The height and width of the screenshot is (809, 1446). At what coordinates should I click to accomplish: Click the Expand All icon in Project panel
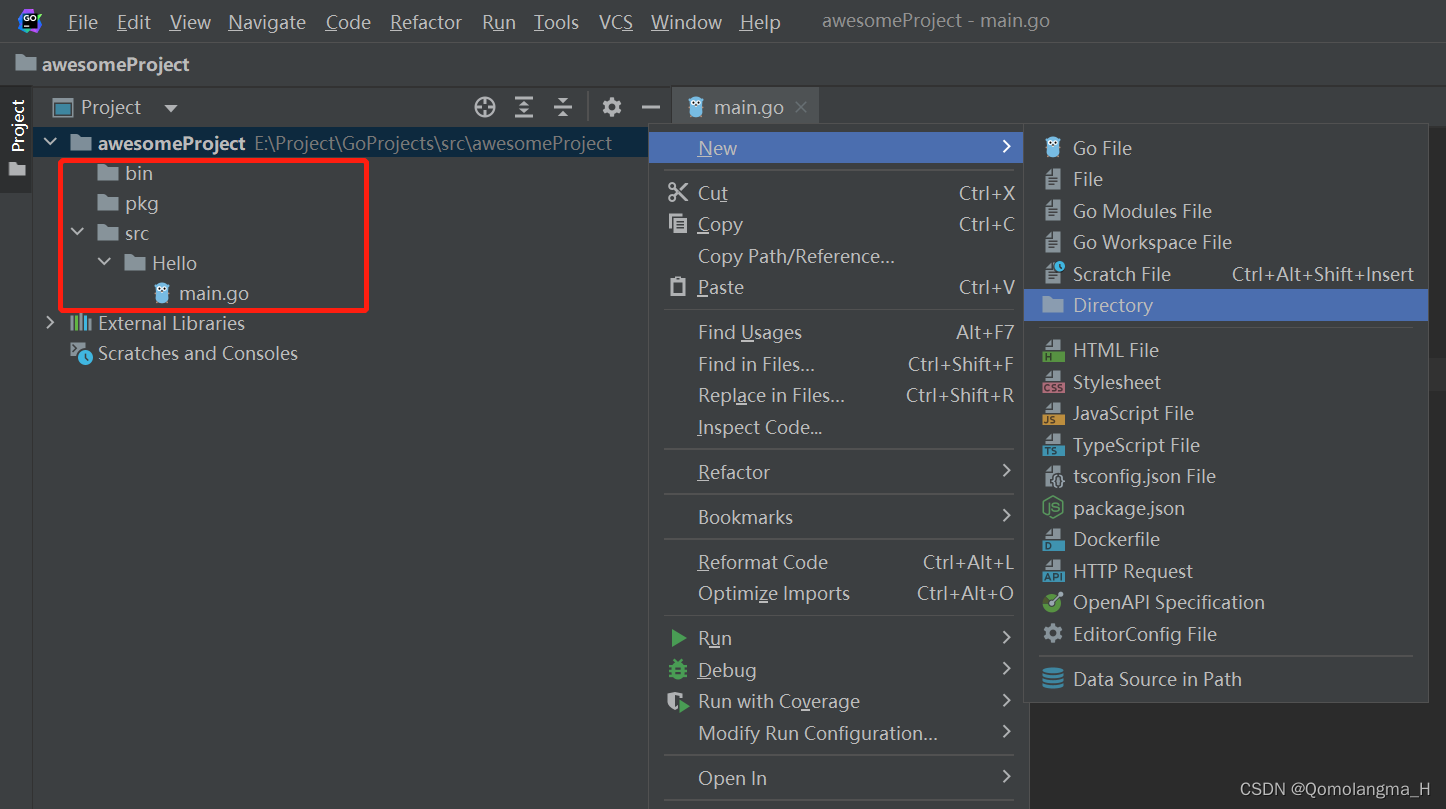point(524,107)
